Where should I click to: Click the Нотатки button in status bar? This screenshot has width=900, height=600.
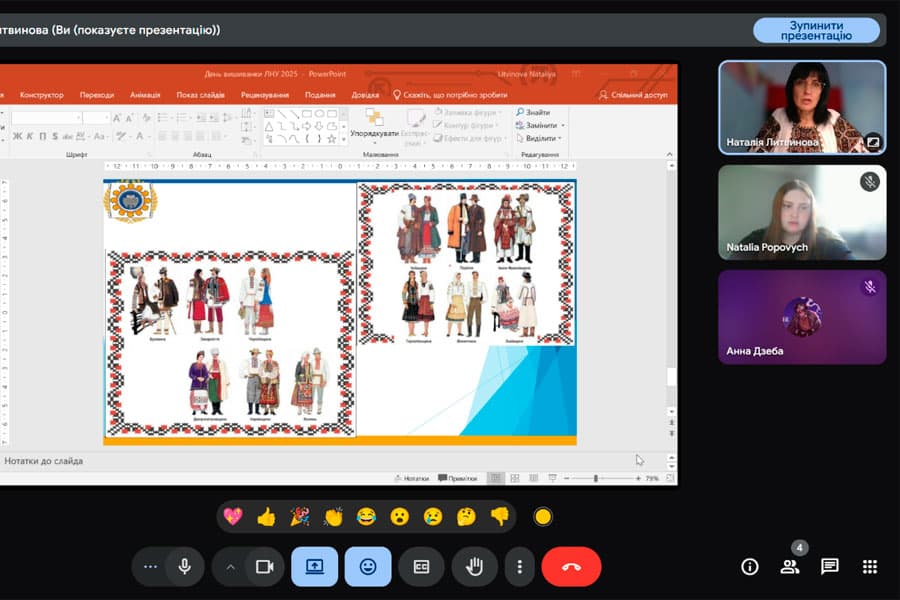412,479
